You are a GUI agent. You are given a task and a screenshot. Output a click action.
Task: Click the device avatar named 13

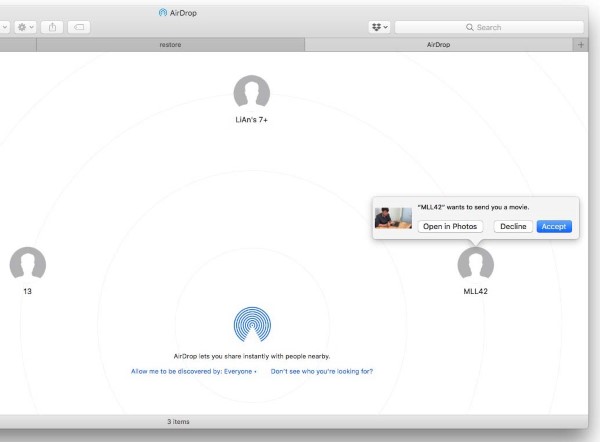point(27,264)
